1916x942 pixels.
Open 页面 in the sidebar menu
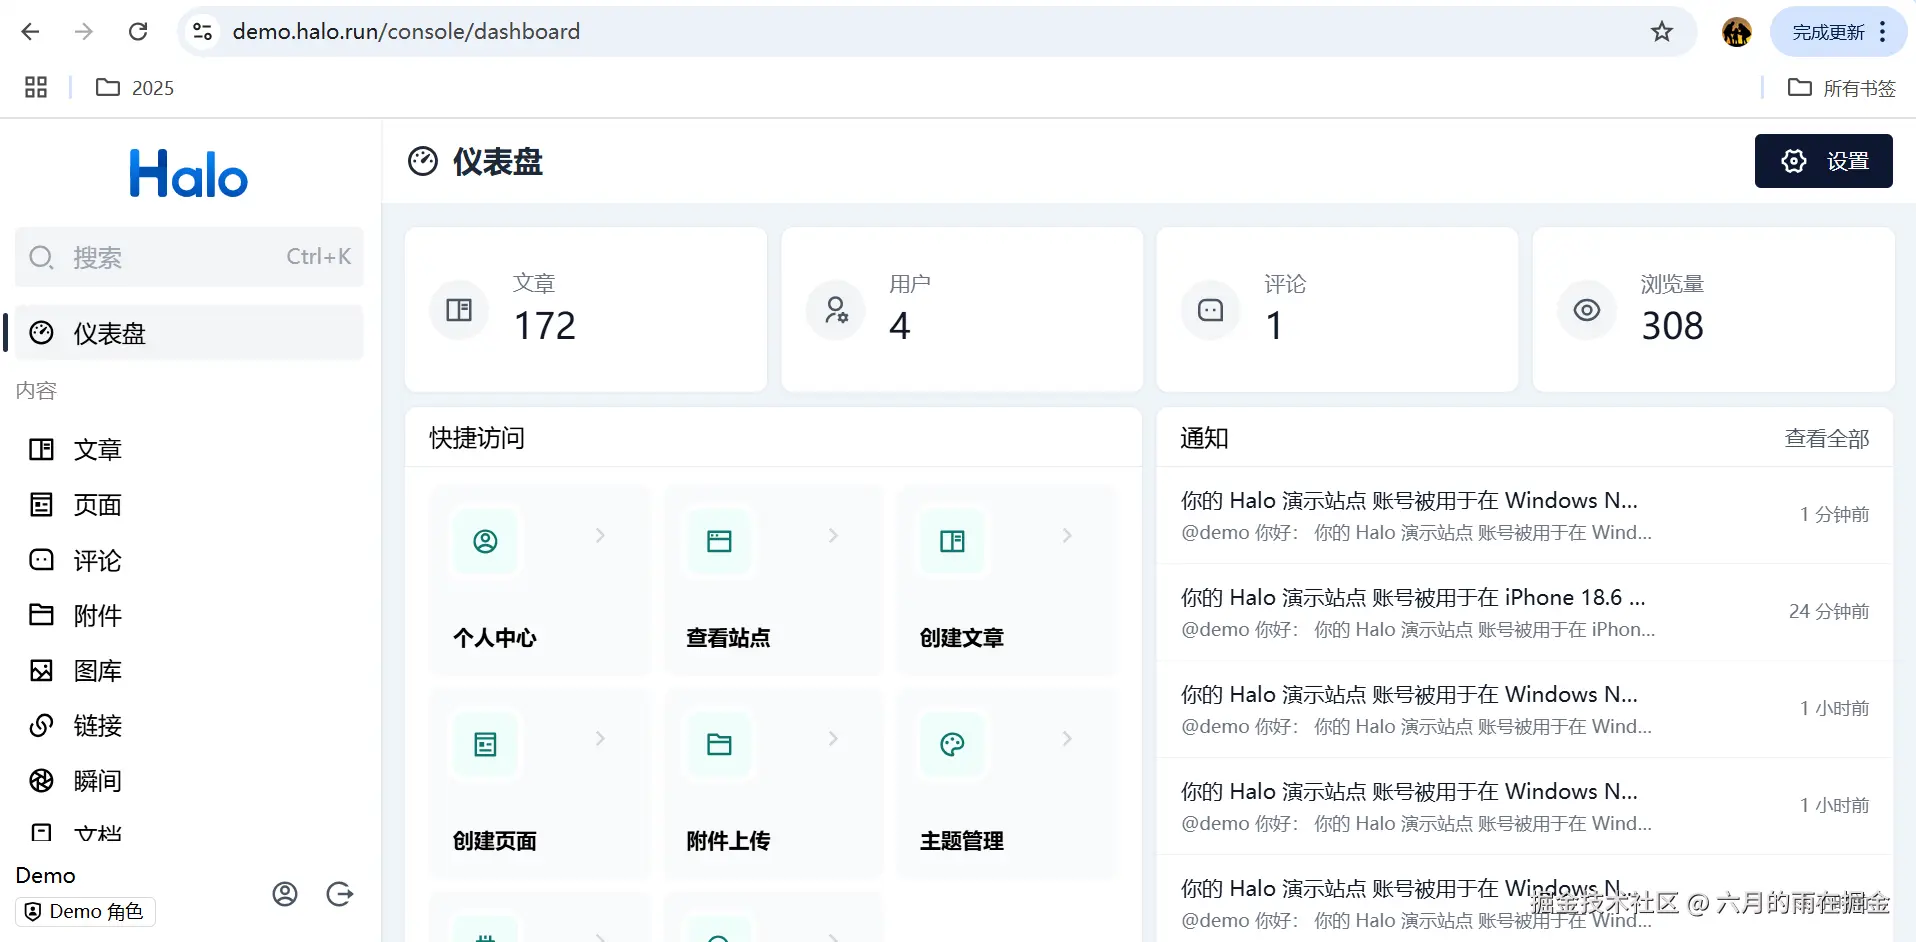pos(189,505)
